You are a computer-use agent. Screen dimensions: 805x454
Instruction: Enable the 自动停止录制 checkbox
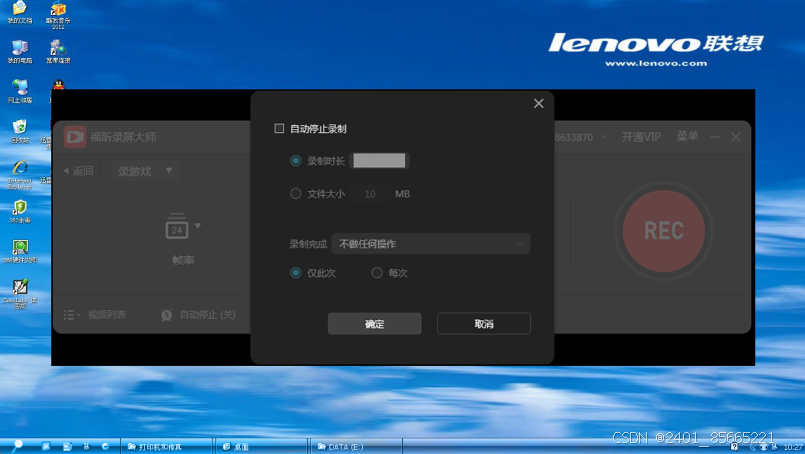279,128
